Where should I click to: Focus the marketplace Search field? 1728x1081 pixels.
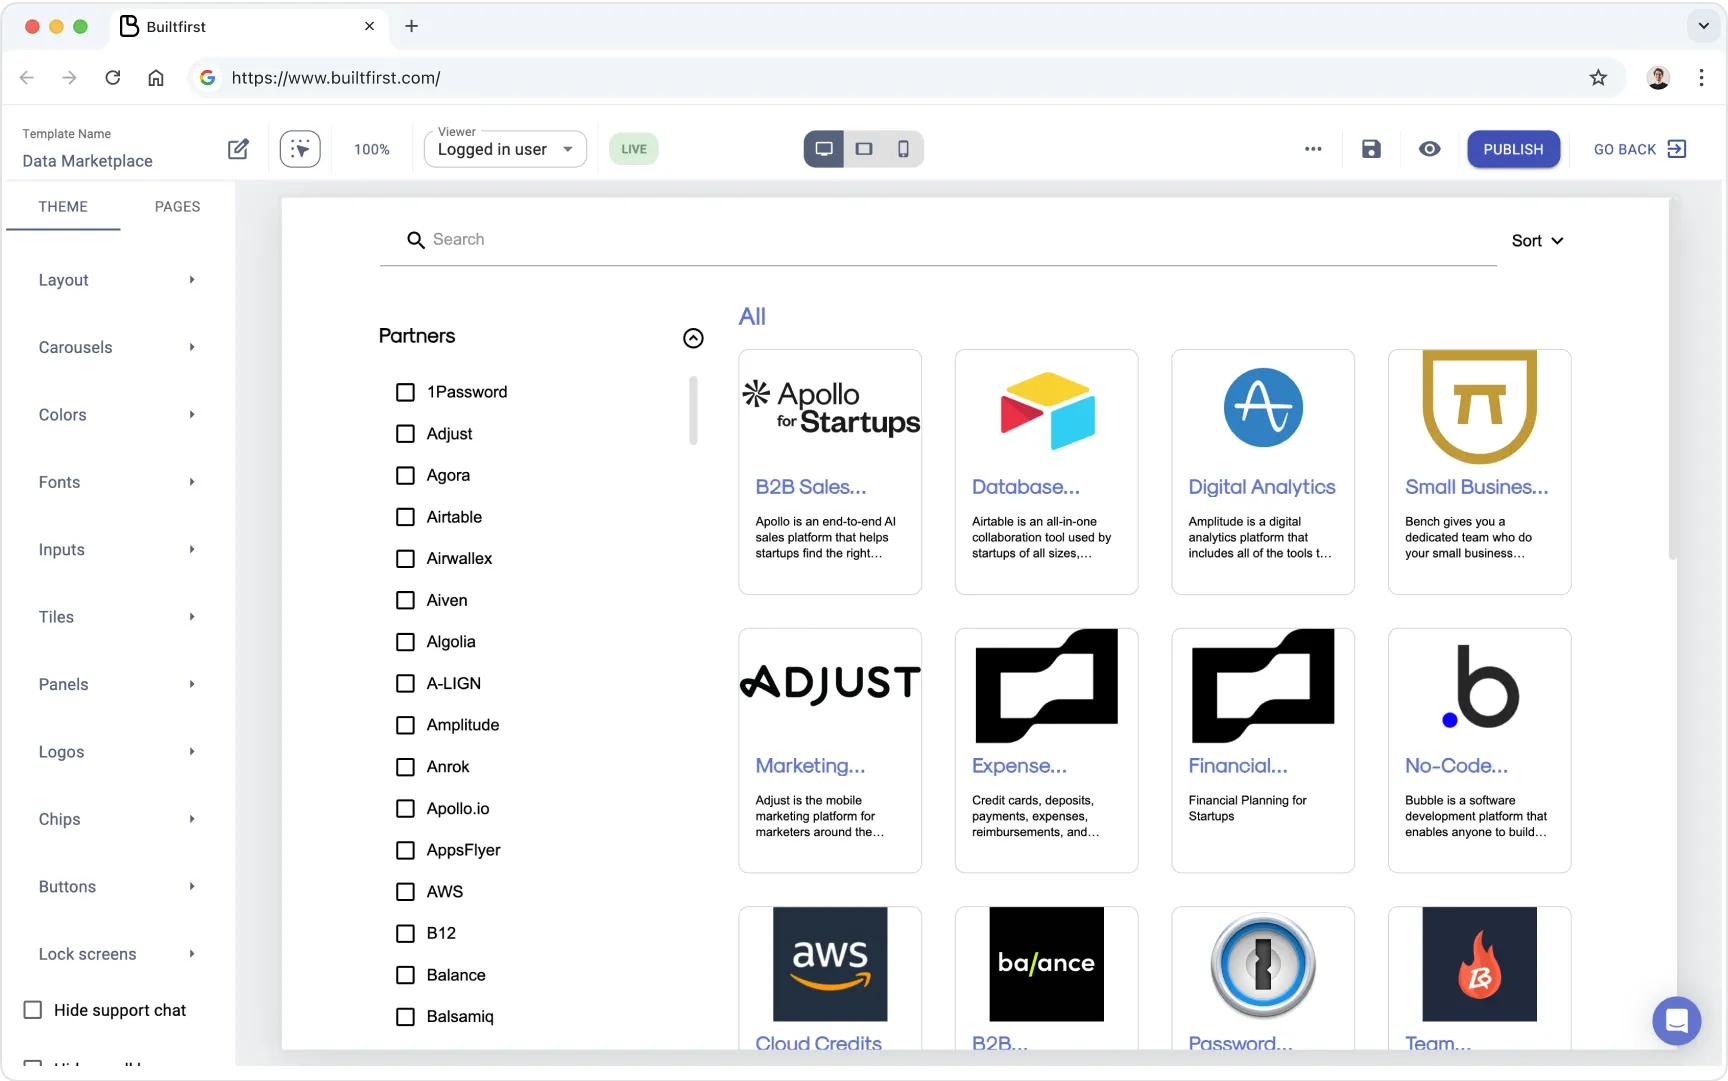click(x=938, y=240)
